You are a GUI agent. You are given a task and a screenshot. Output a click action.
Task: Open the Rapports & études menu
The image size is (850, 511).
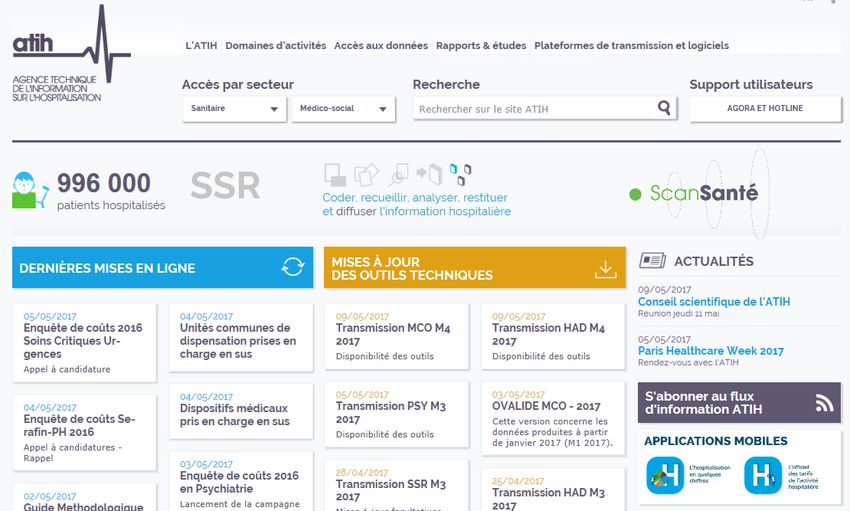point(481,46)
